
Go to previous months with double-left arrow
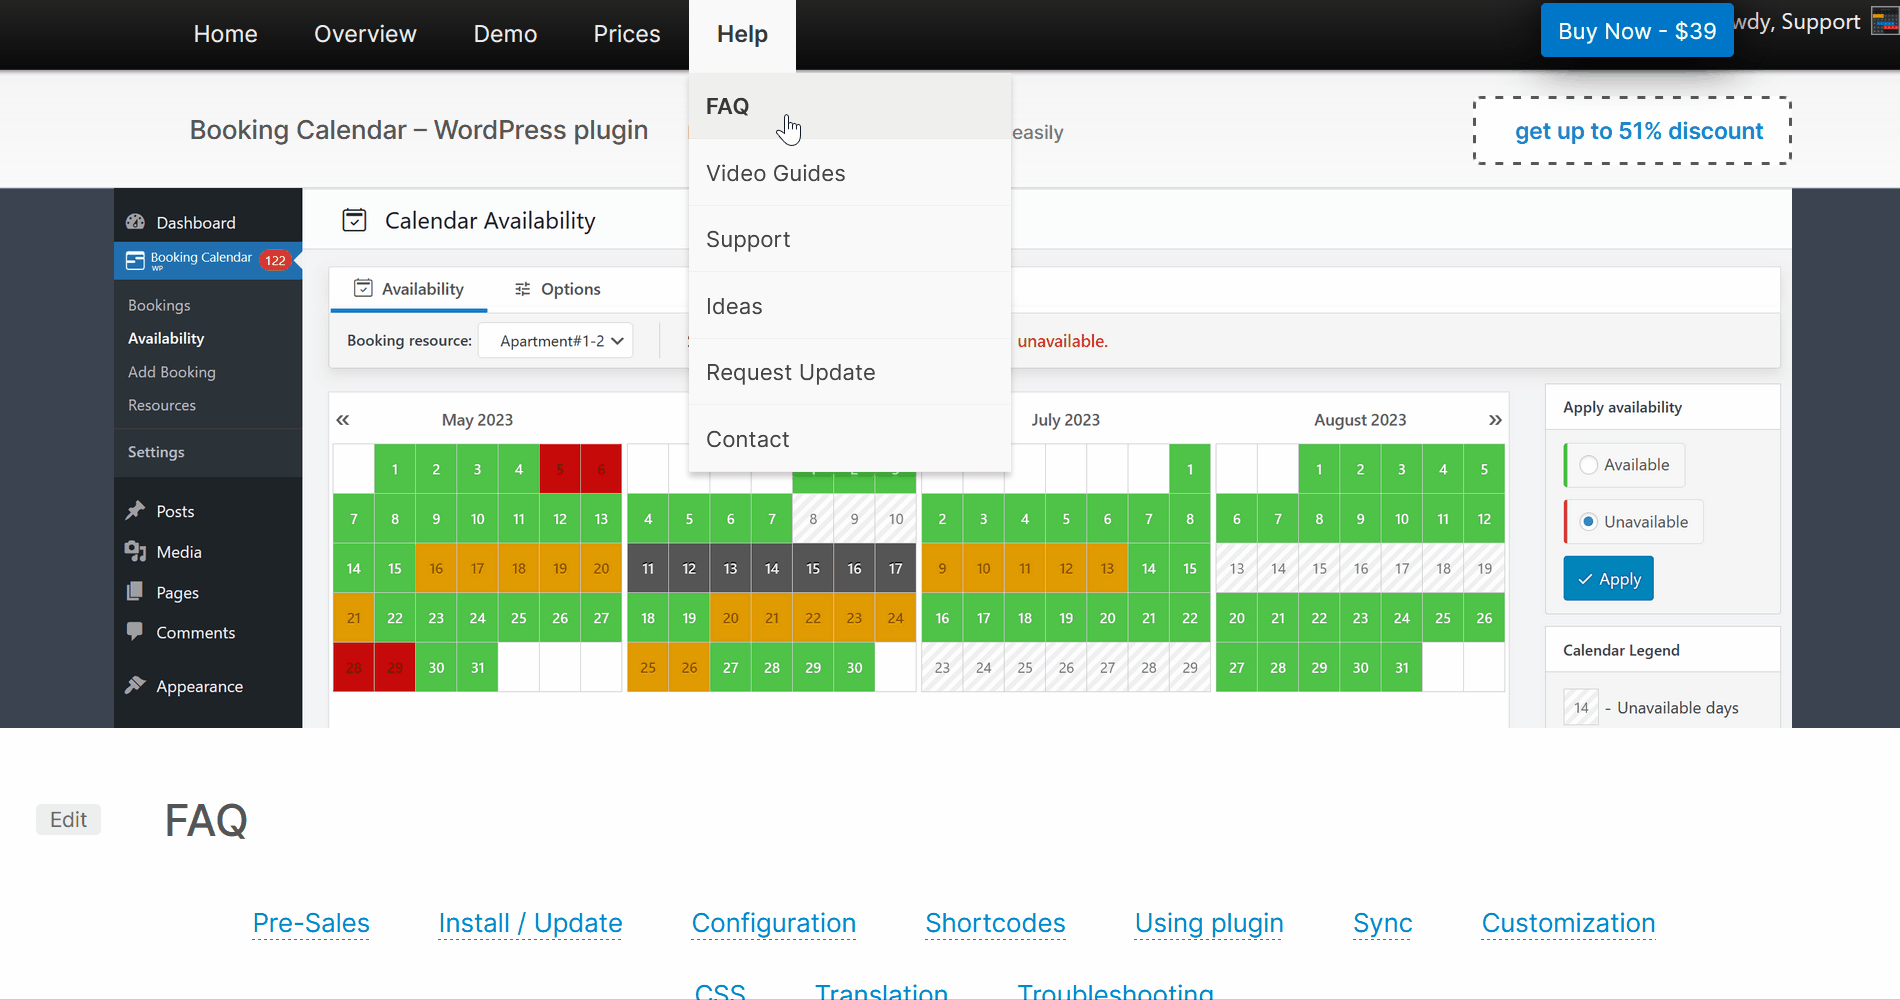point(343,420)
